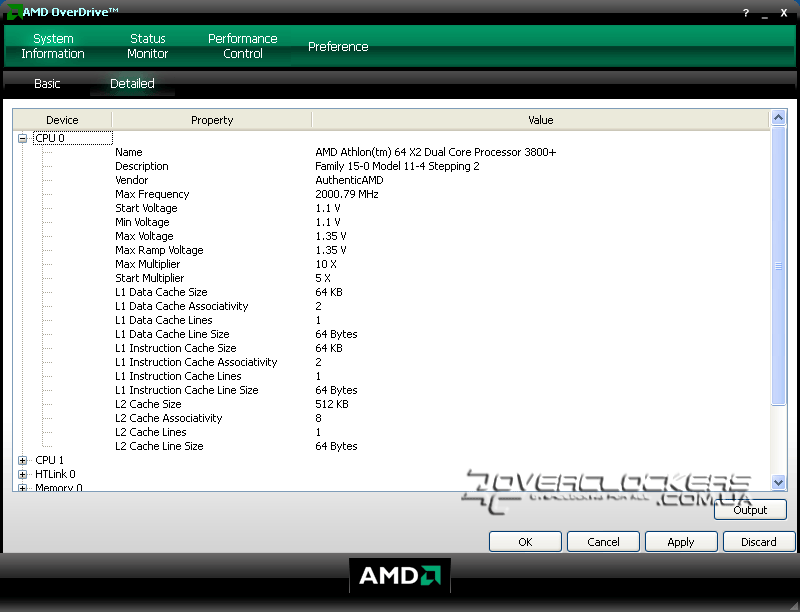
Task: Click the 2000.79 MHz value
Action: (346, 194)
